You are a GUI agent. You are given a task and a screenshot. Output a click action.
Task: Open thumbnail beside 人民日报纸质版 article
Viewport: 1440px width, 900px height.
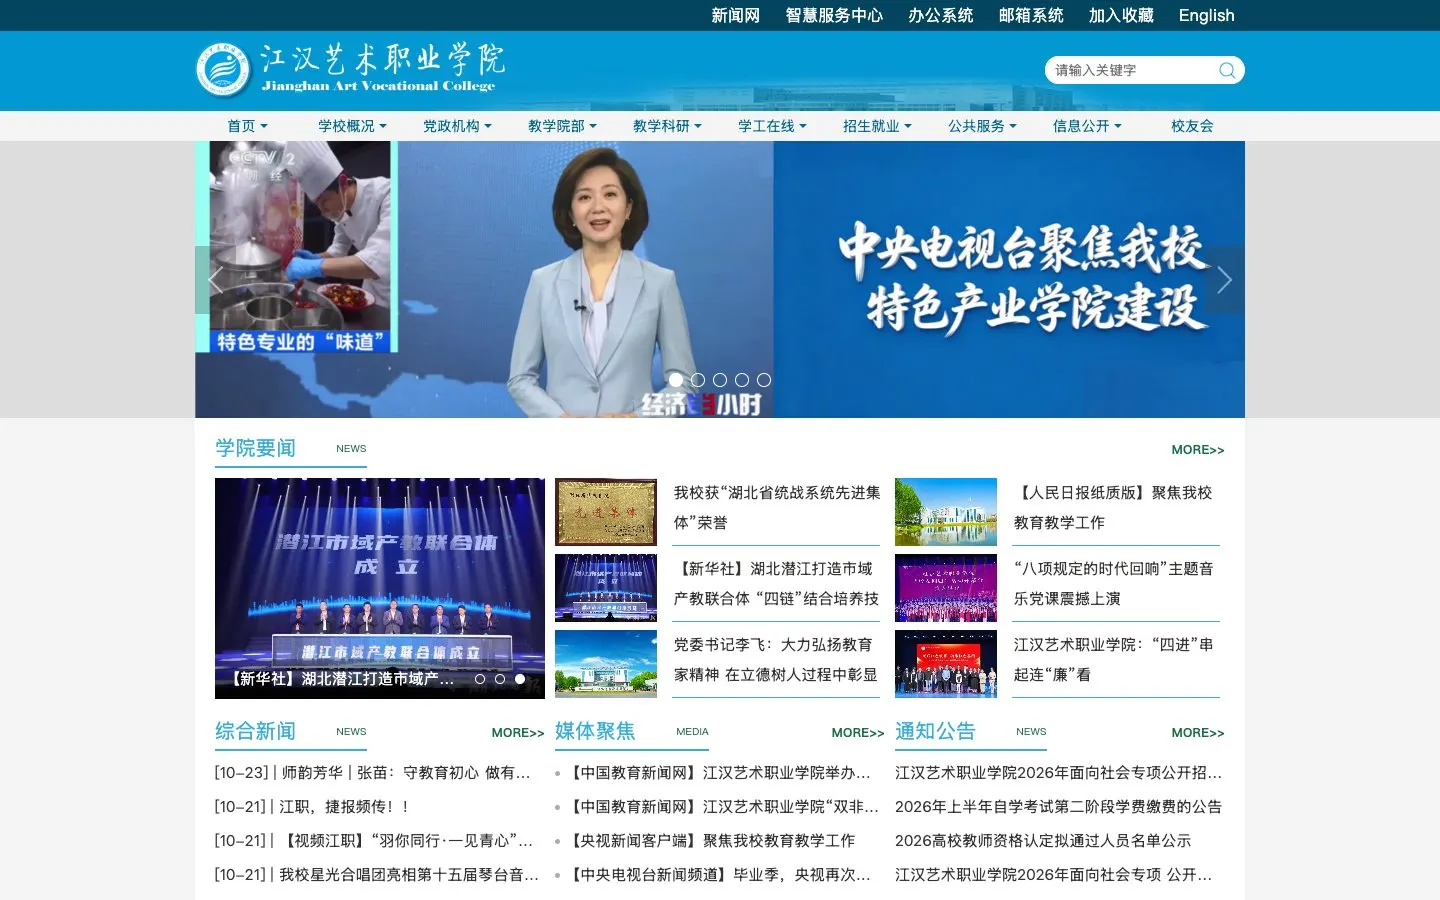(946, 512)
